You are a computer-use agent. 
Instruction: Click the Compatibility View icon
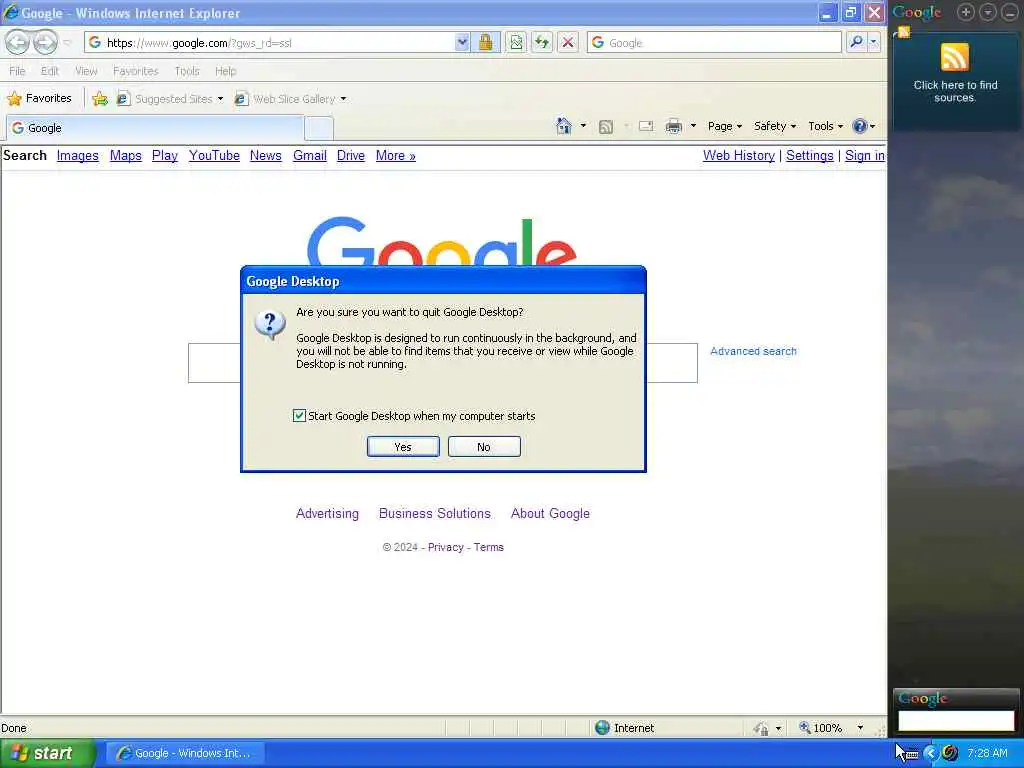click(516, 42)
